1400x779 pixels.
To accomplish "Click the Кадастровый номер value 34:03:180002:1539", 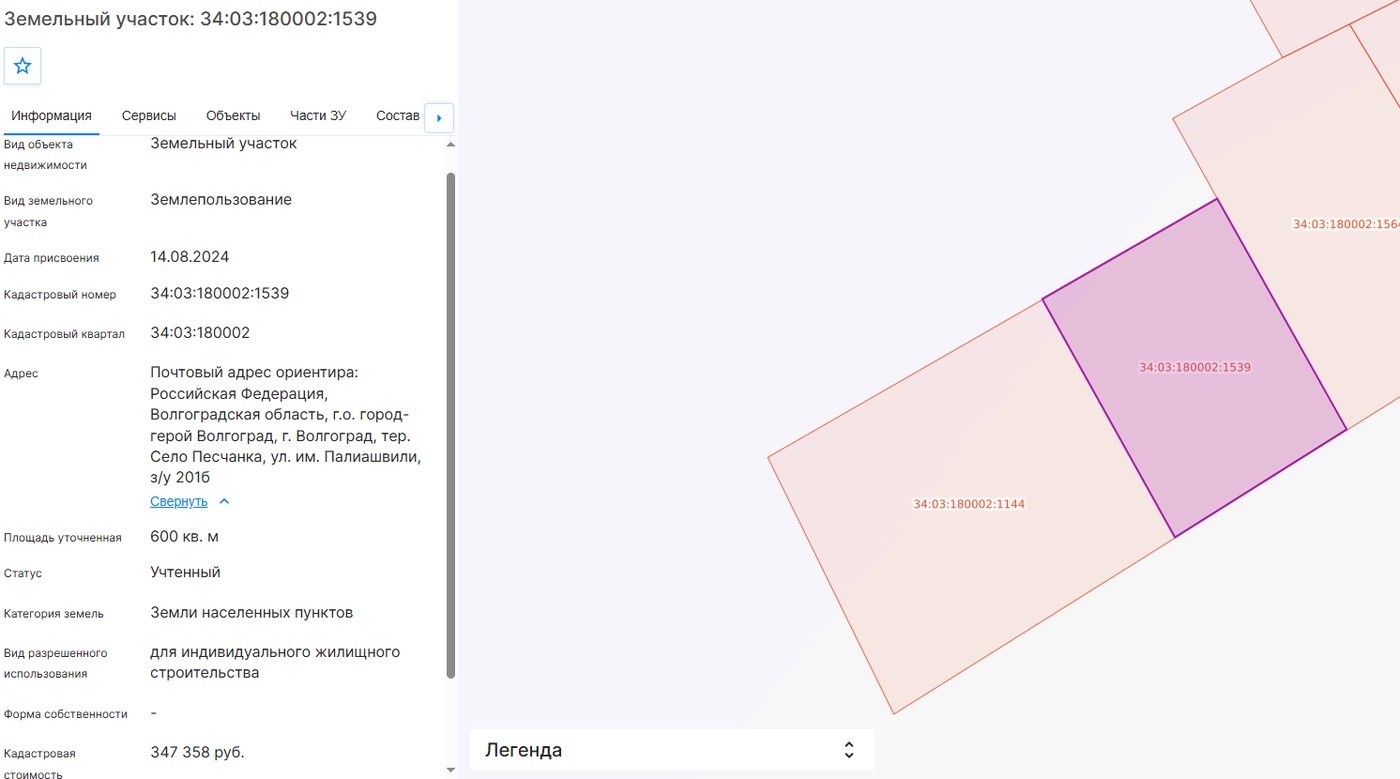I will (x=220, y=294).
